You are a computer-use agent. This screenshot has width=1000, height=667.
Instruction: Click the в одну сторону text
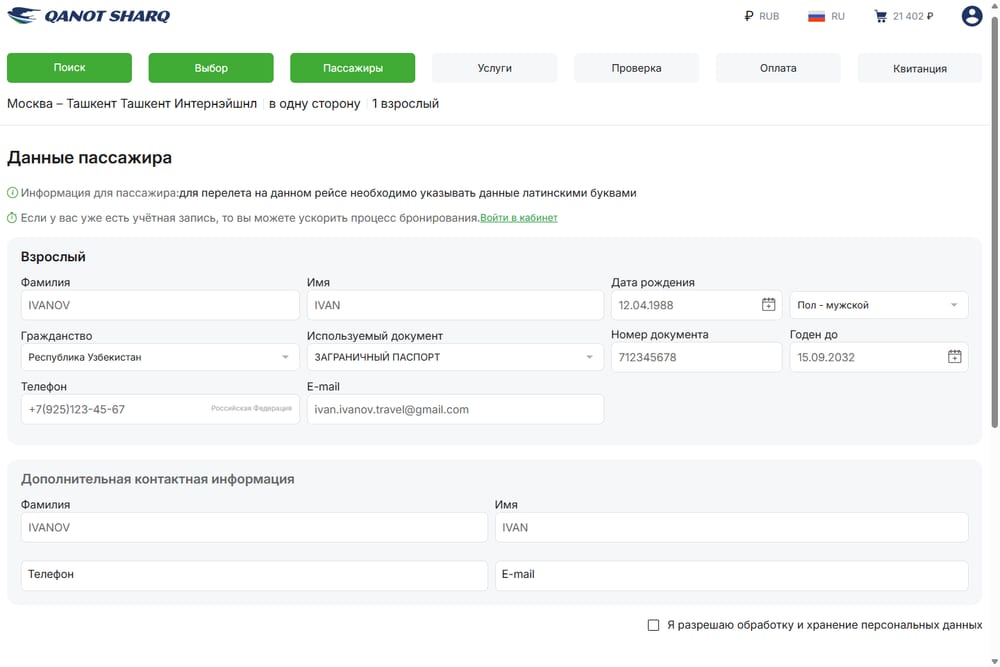[314, 103]
